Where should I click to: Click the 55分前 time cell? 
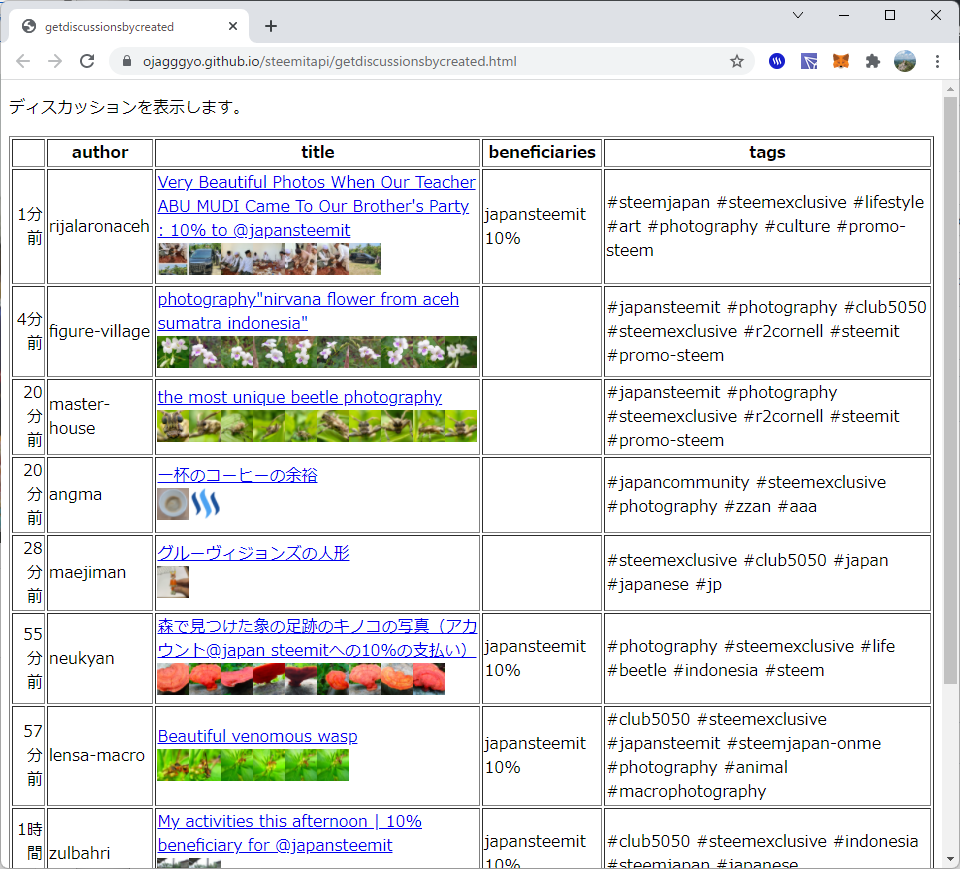pyautogui.click(x=29, y=658)
